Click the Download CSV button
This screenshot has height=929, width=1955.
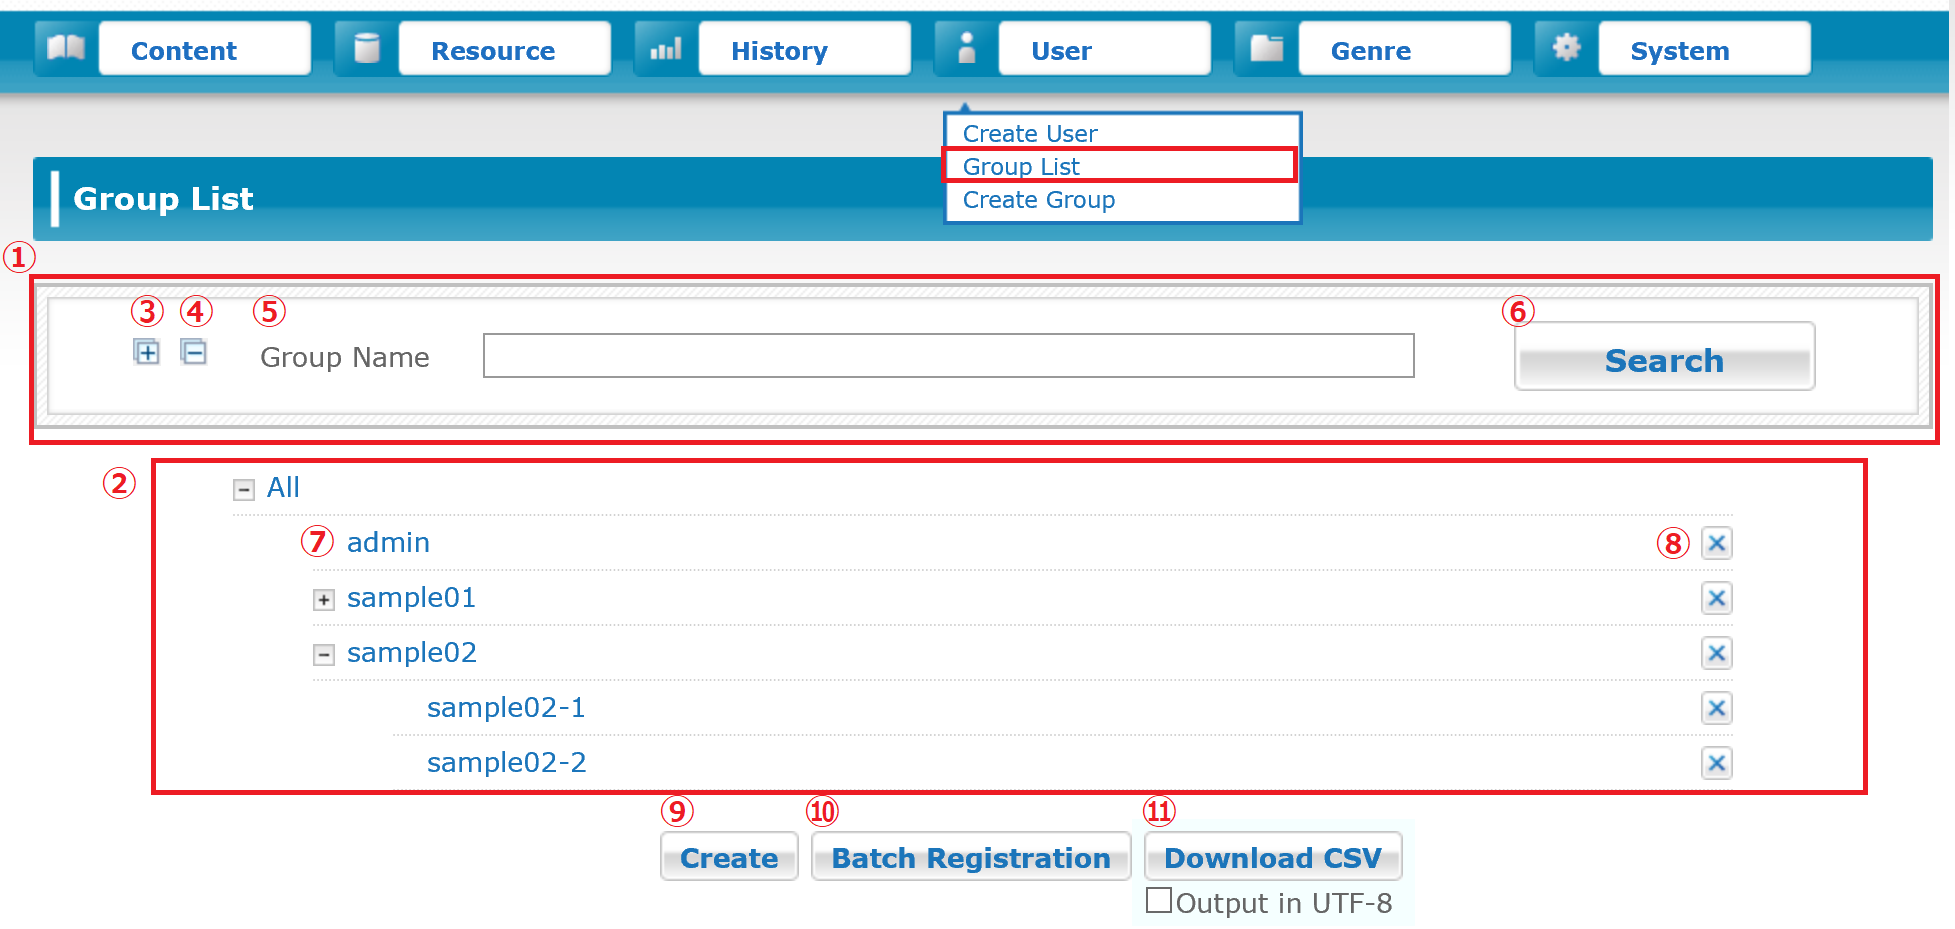1272,857
